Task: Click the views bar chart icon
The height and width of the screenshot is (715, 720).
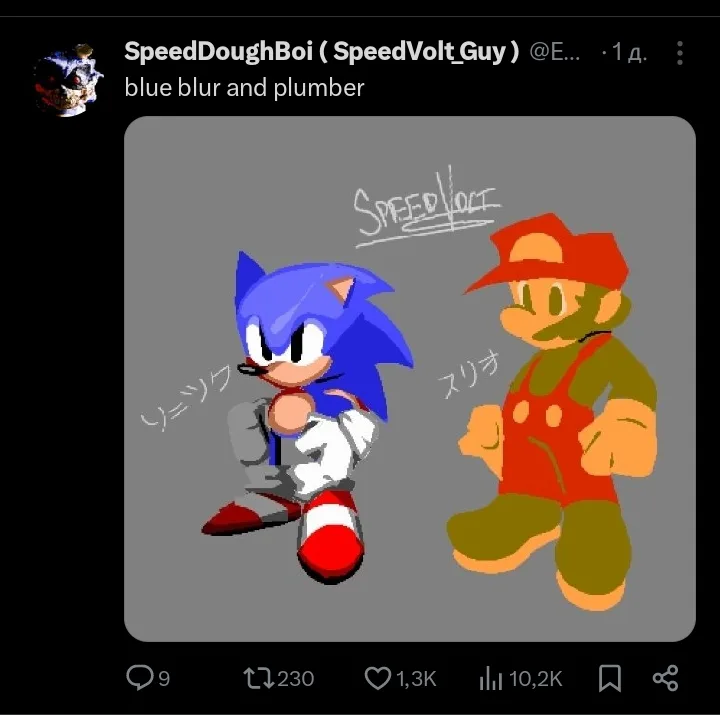Action: 491,679
